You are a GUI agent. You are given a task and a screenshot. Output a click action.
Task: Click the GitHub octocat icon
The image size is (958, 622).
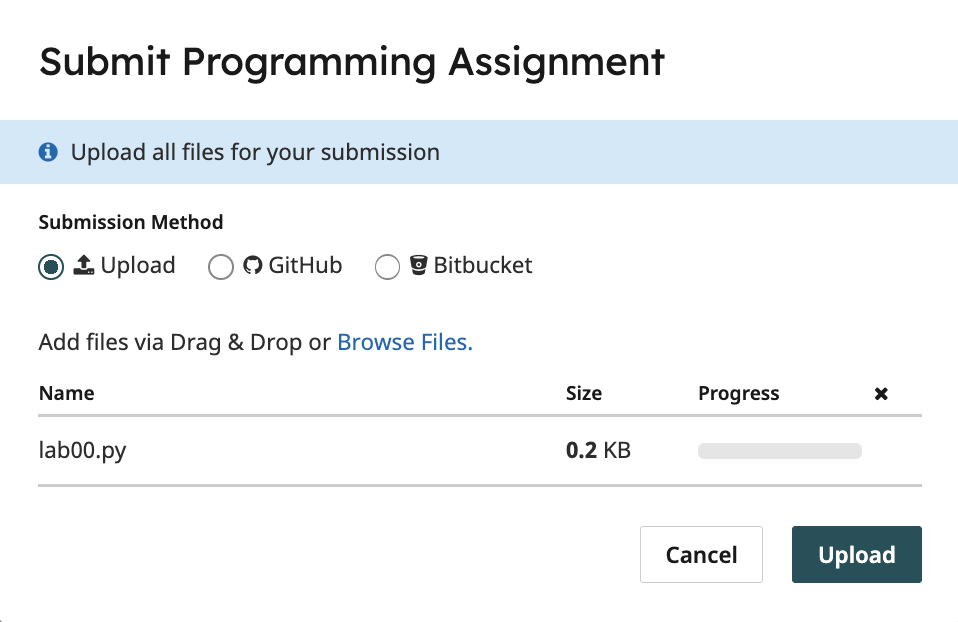(x=251, y=265)
